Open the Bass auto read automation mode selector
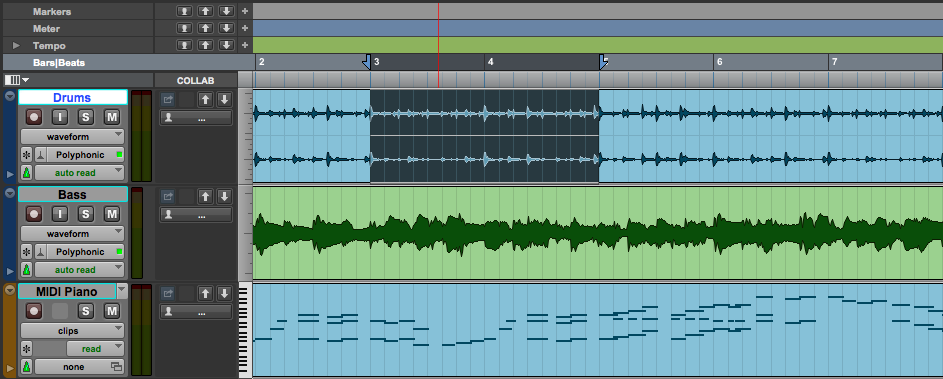Viewport: 943px width, 379px height. 79,270
